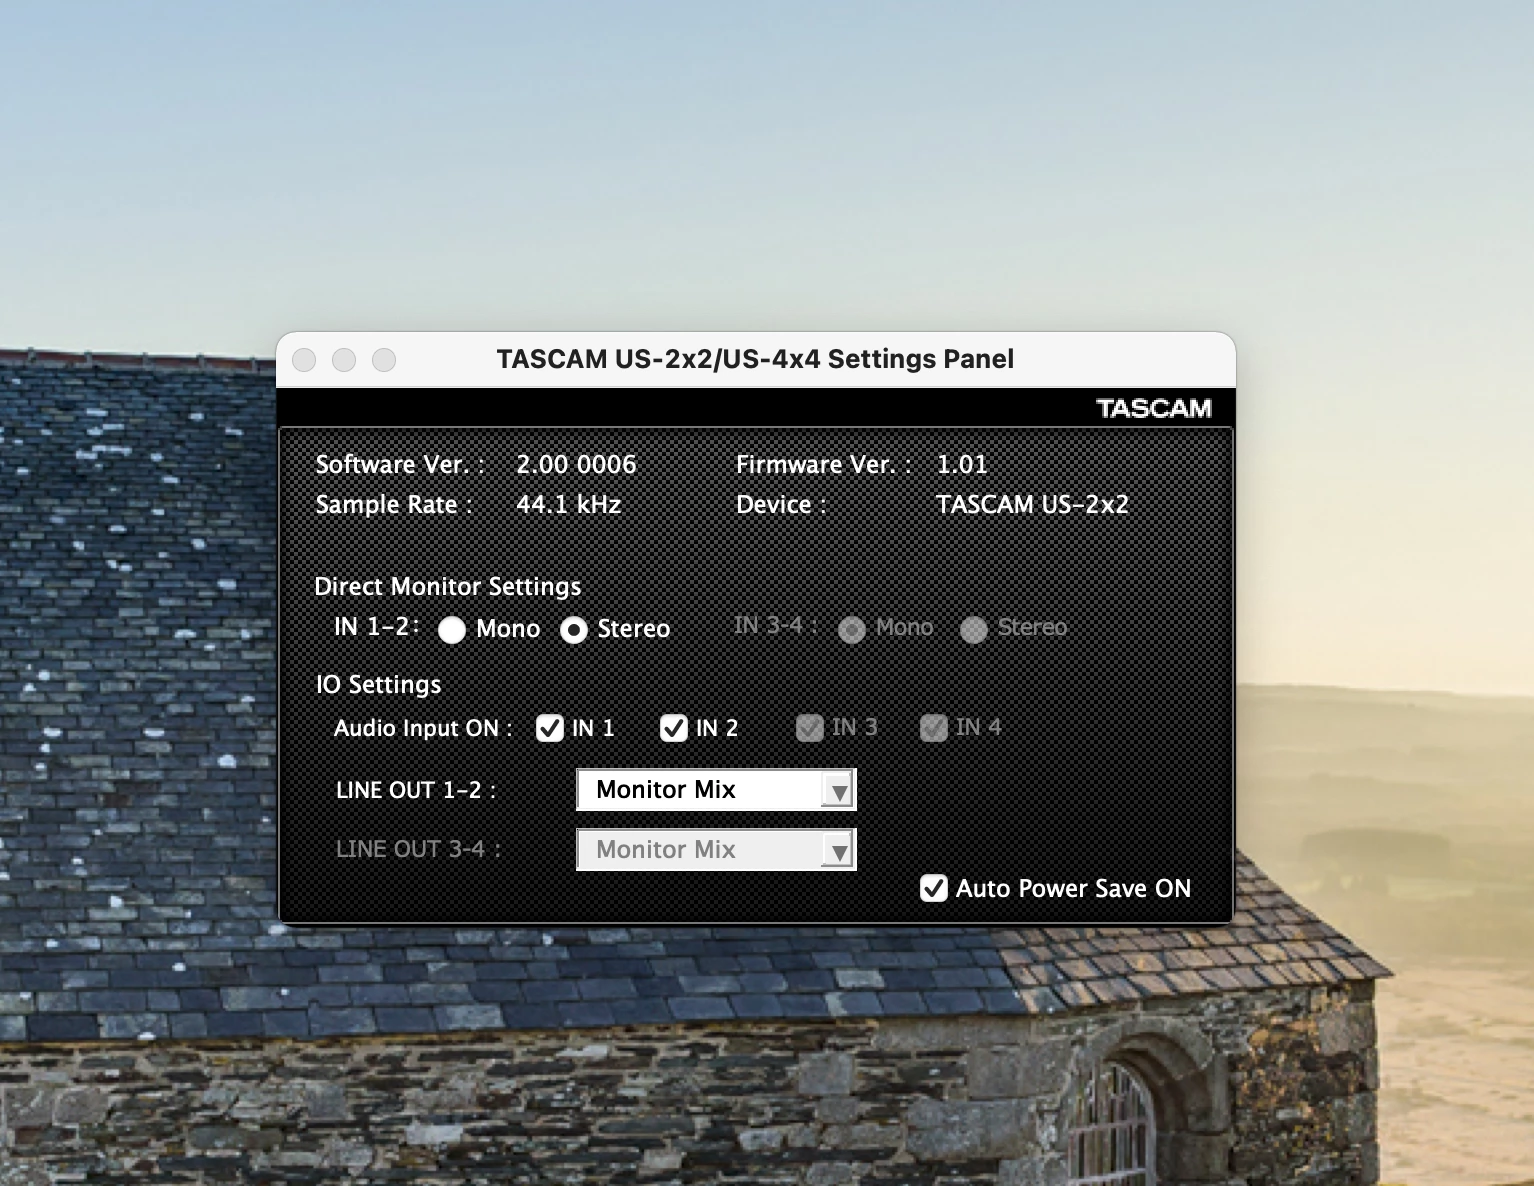Open the LINE OUT 3-4 dropdown
Viewport: 1534px width, 1186px height.
[x=716, y=850]
